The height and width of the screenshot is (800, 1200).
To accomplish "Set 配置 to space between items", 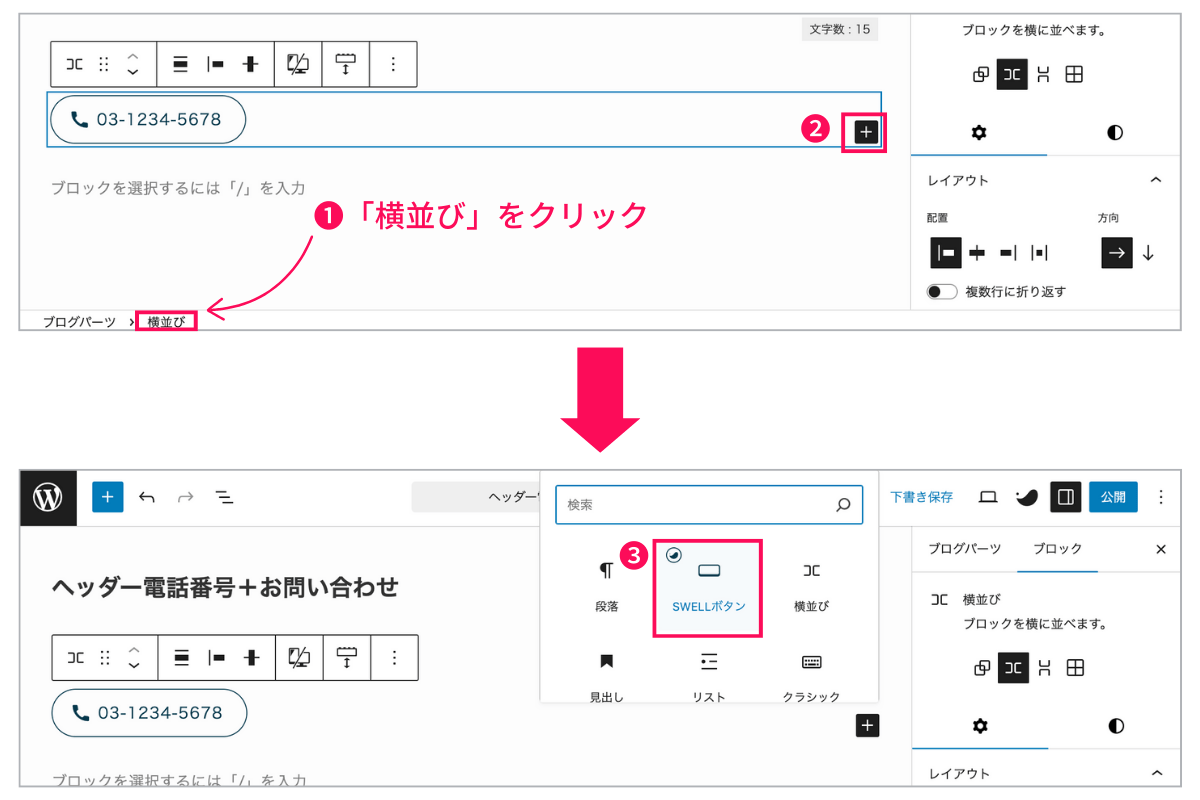I will coord(1039,253).
